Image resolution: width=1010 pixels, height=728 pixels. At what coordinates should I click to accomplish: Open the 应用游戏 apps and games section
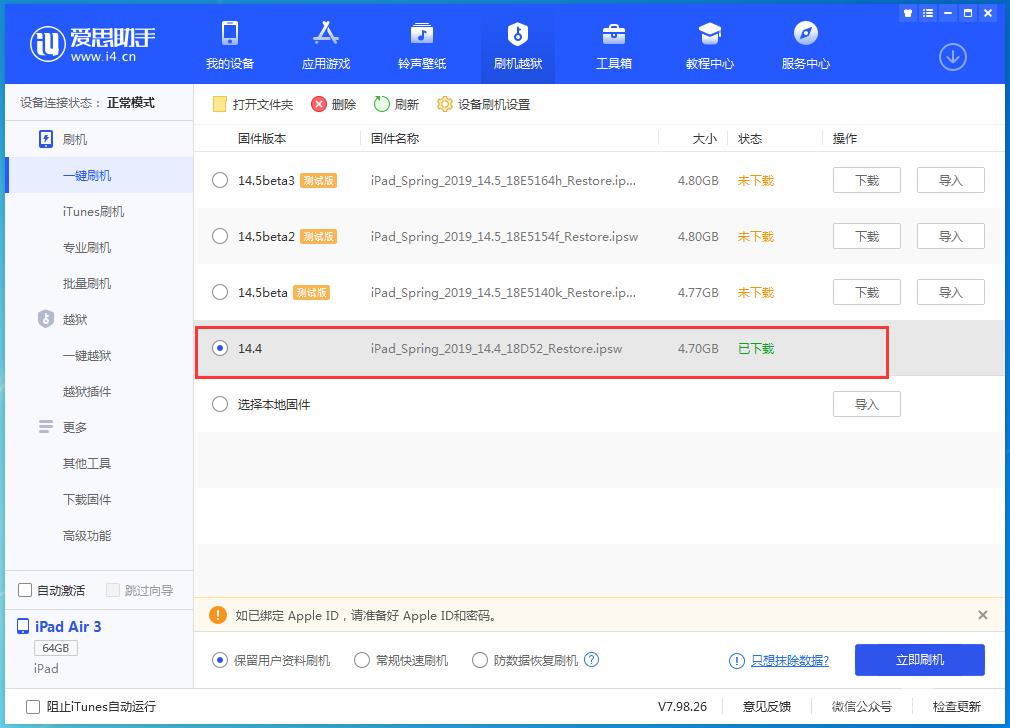point(326,44)
